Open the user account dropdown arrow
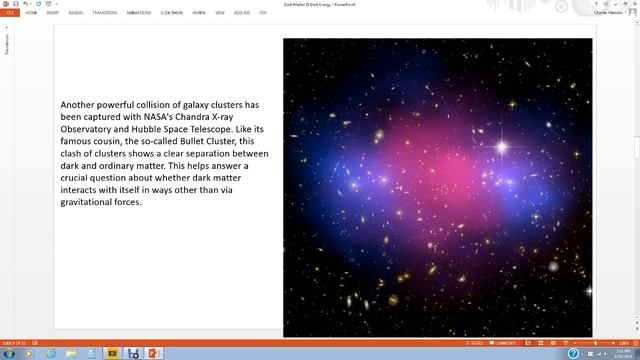 625,13
